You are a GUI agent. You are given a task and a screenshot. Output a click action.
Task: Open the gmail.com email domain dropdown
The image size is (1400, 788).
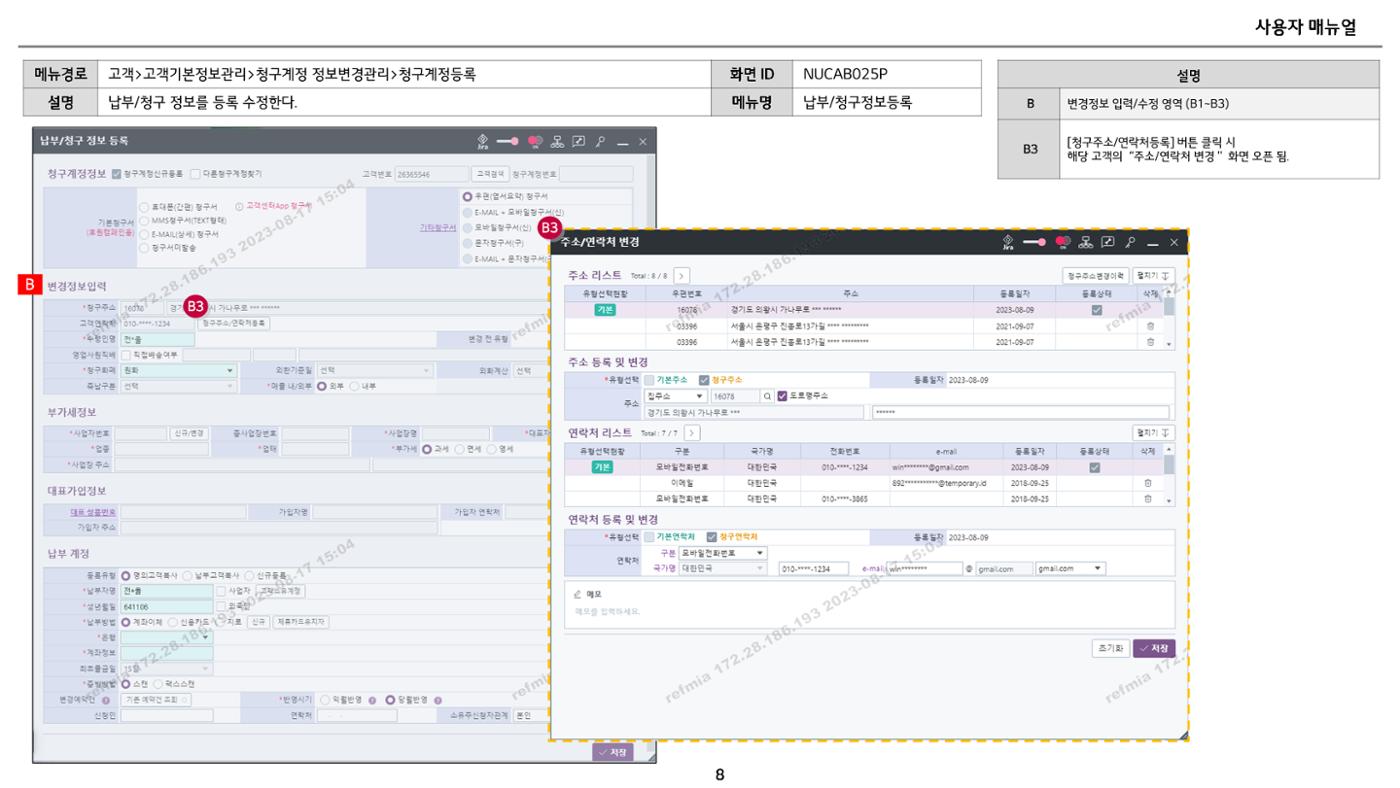pyautogui.click(x=1071, y=568)
